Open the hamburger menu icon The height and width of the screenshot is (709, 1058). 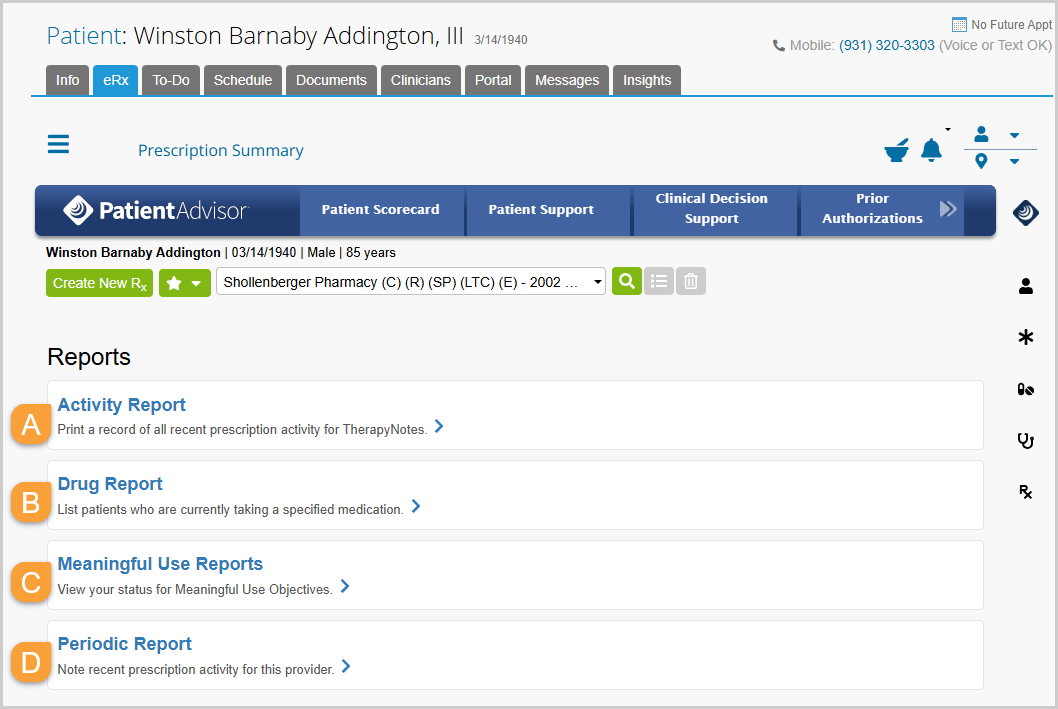coord(58,144)
